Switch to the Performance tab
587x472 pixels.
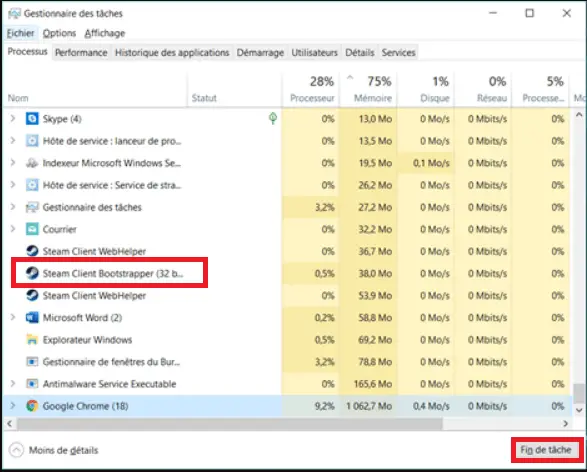point(81,53)
